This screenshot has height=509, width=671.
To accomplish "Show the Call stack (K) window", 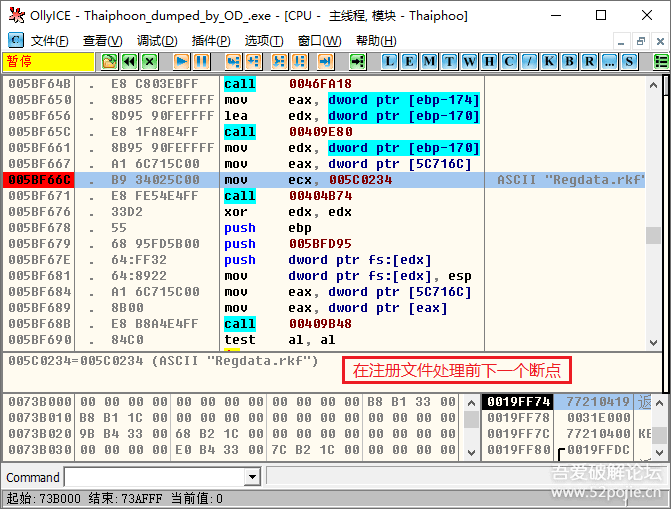I will (549, 61).
